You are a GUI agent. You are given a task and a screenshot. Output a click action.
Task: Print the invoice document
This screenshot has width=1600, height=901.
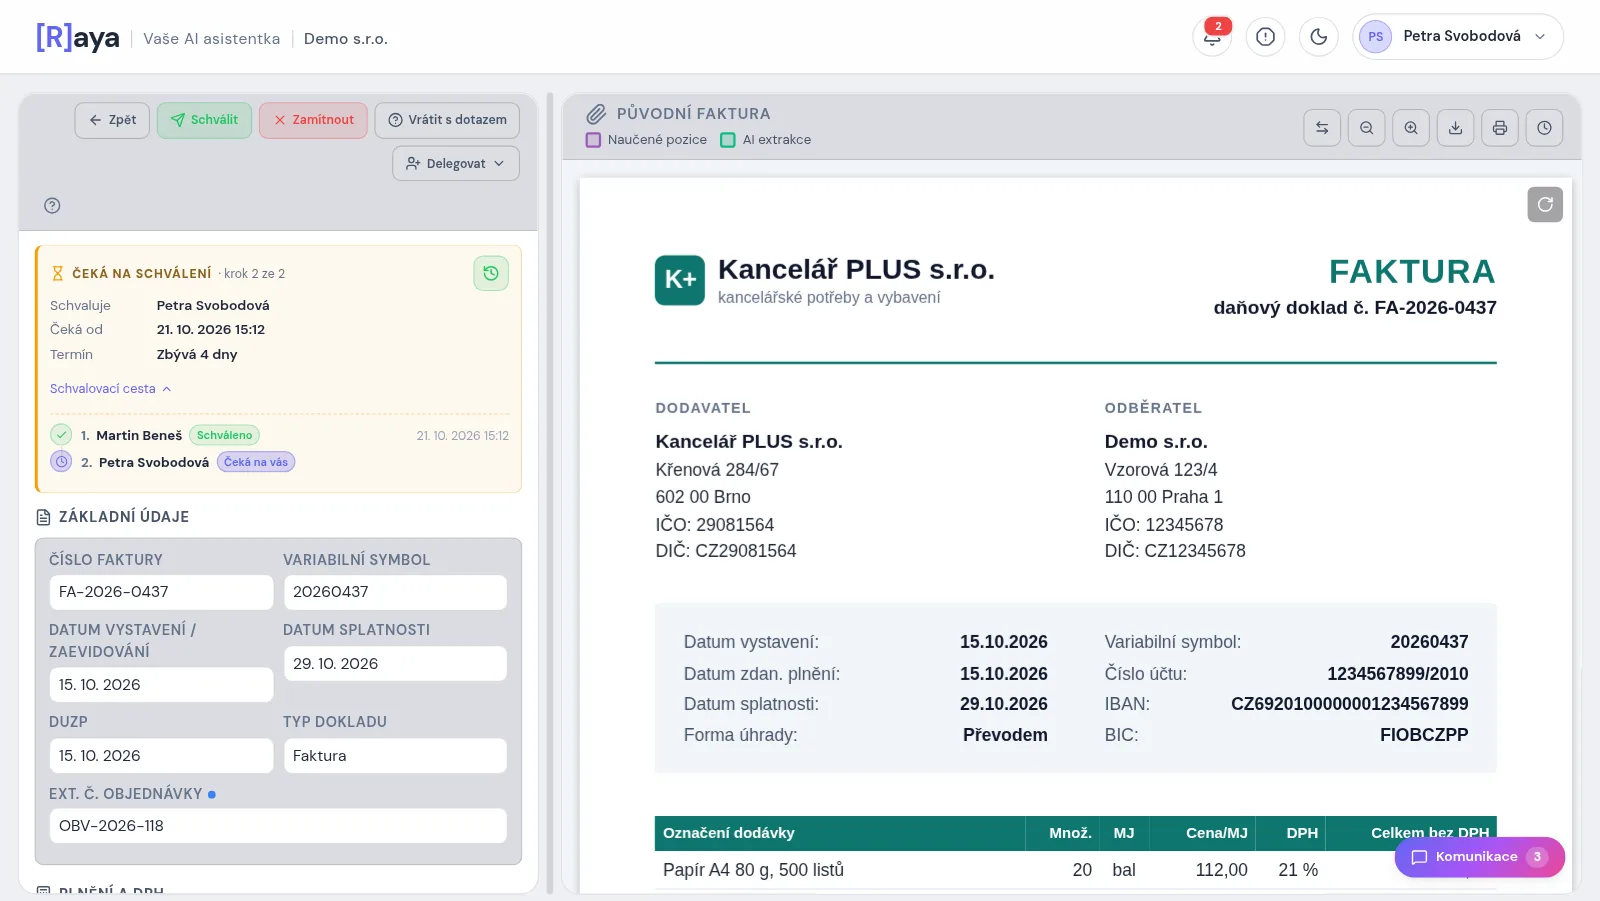(x=1500, y=128)
